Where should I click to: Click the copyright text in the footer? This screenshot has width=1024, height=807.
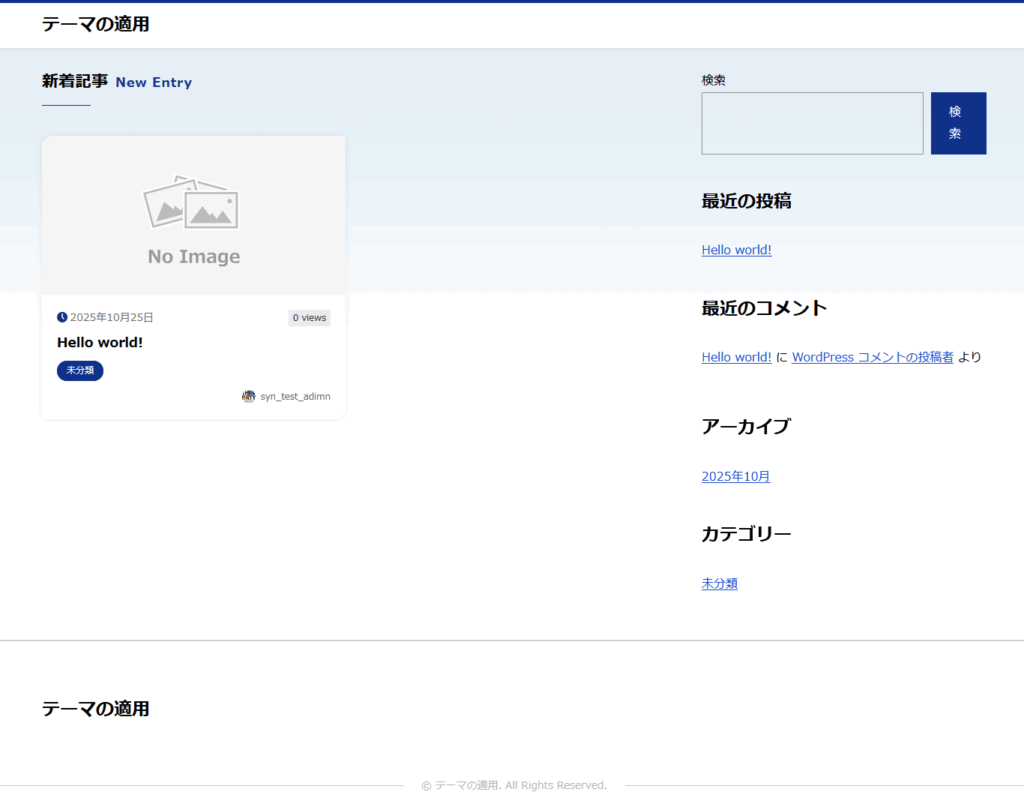514,786
